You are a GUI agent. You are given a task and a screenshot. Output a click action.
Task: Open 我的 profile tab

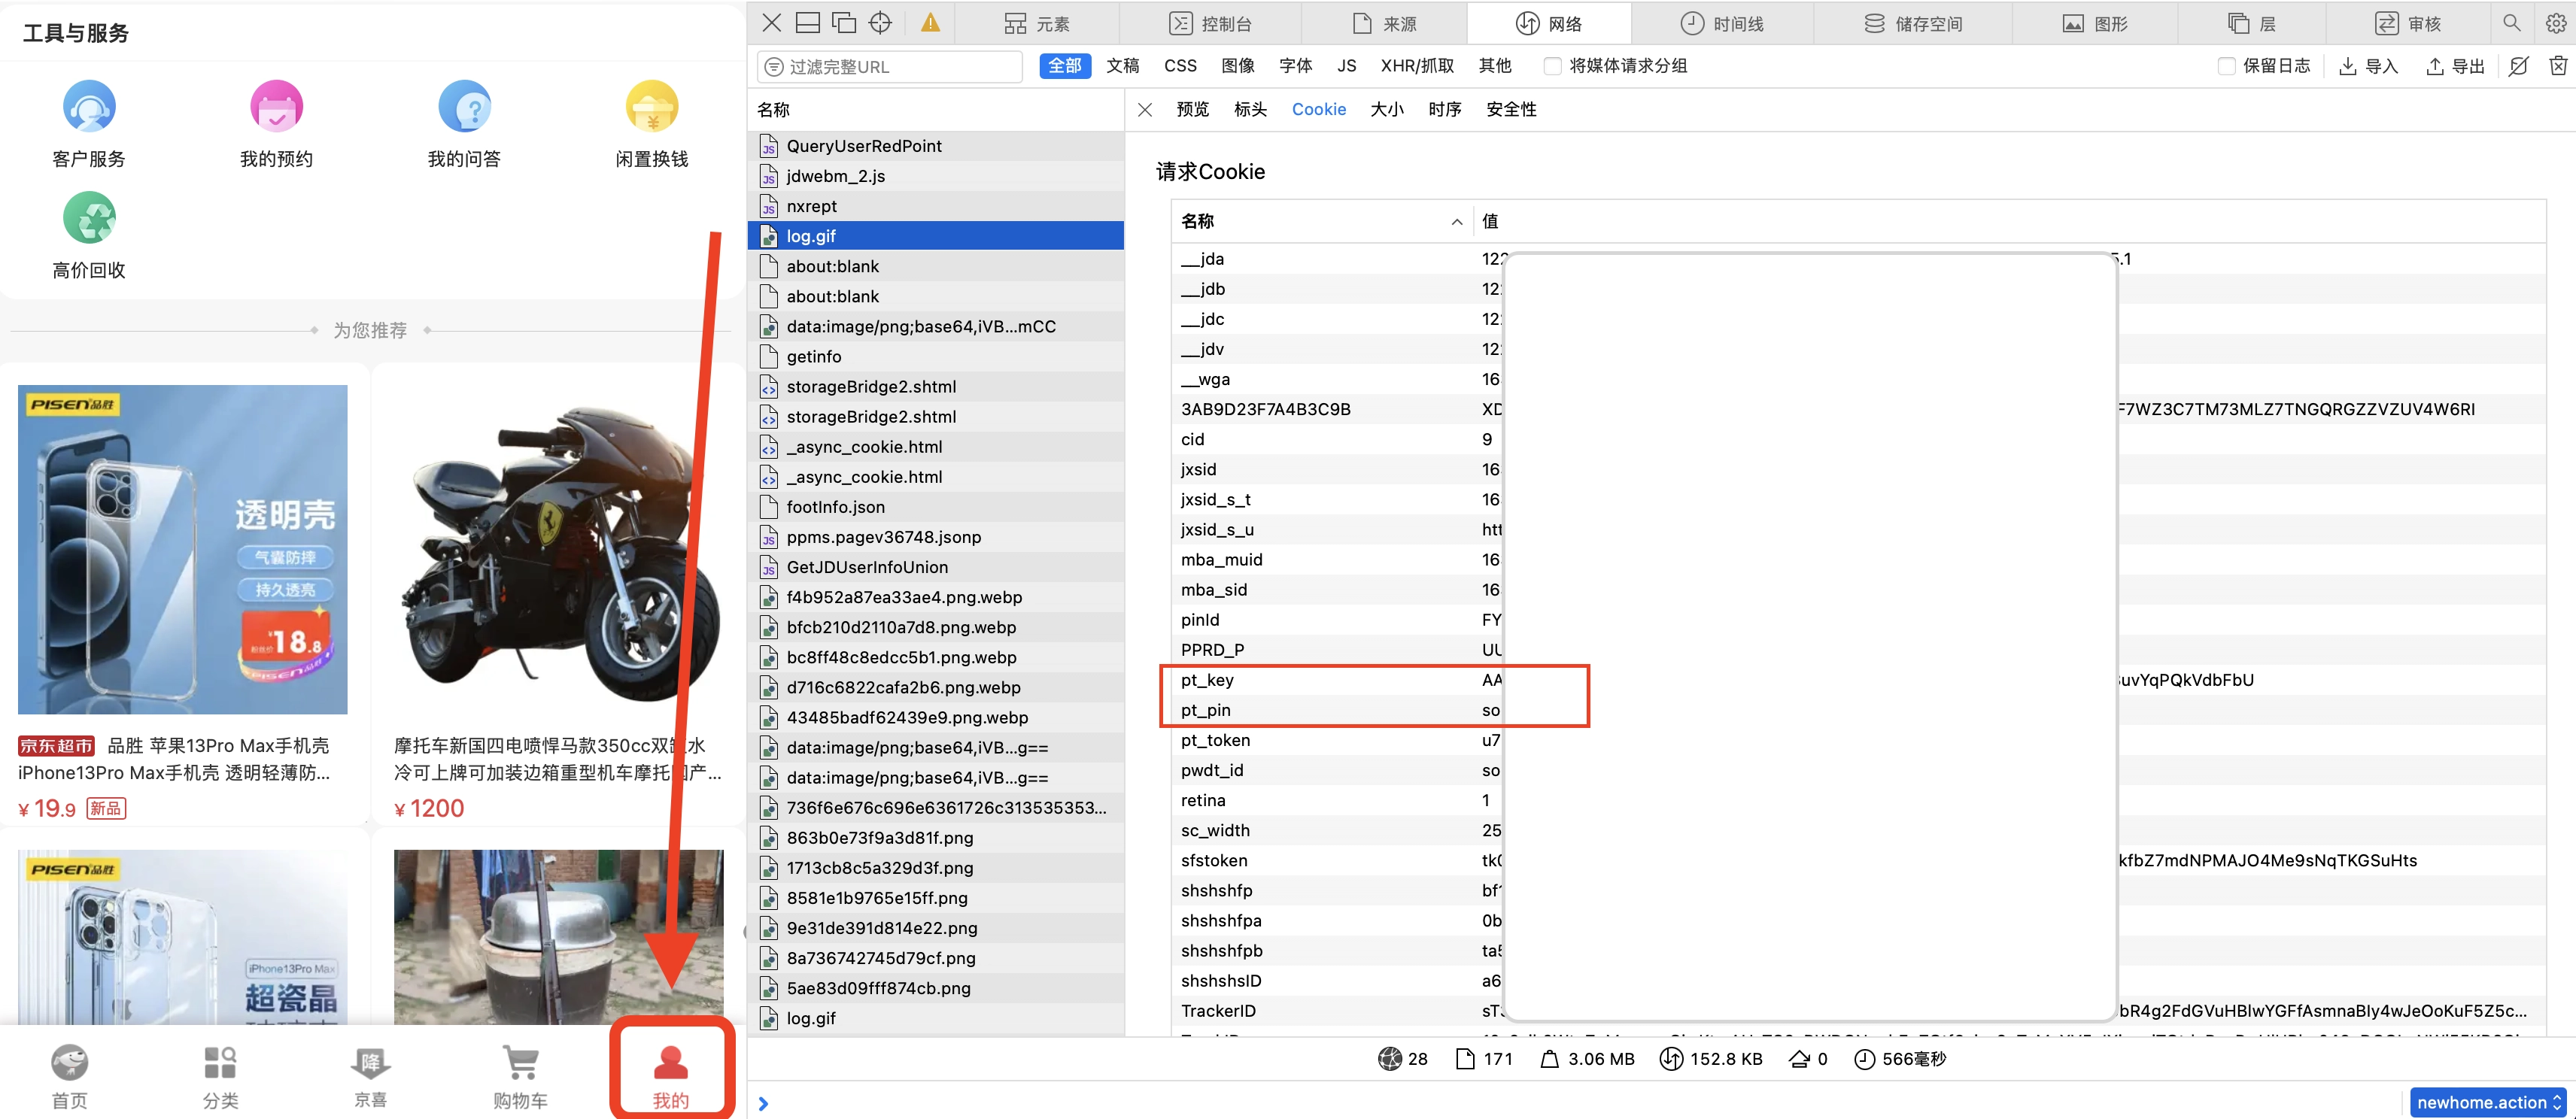pos(671,1076)
